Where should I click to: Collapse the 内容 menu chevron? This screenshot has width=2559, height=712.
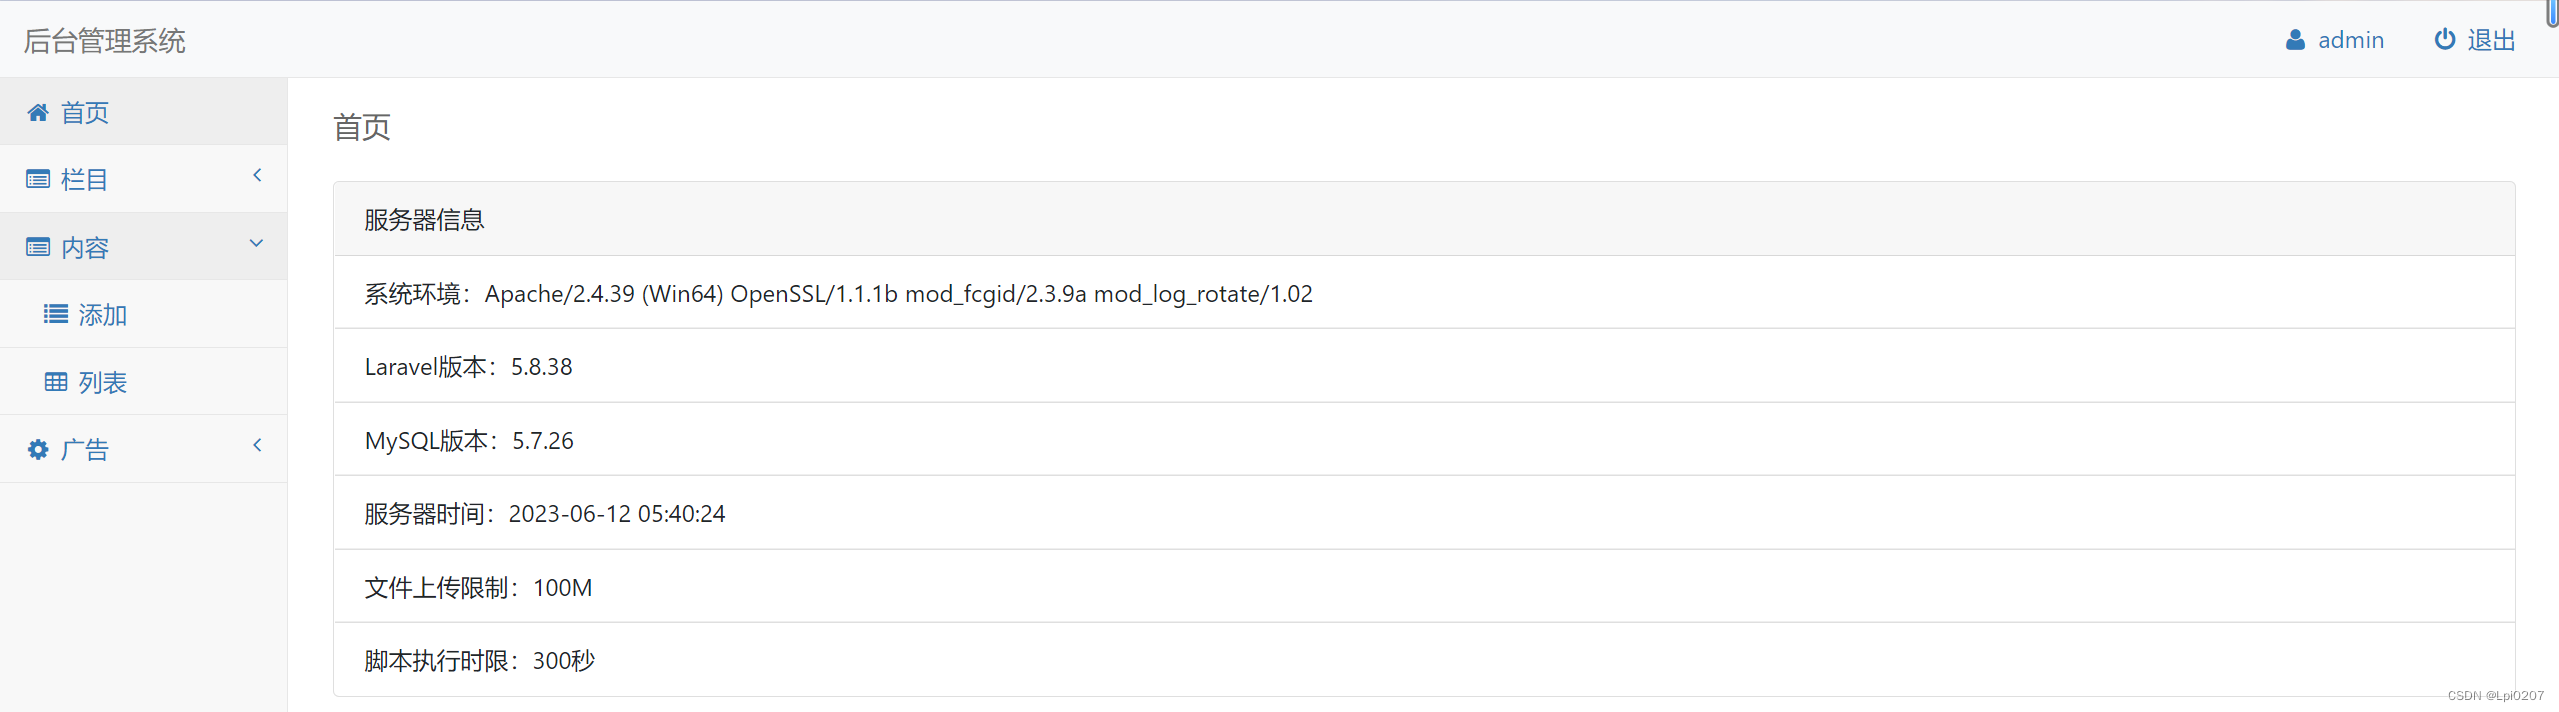tap(257, 243)
